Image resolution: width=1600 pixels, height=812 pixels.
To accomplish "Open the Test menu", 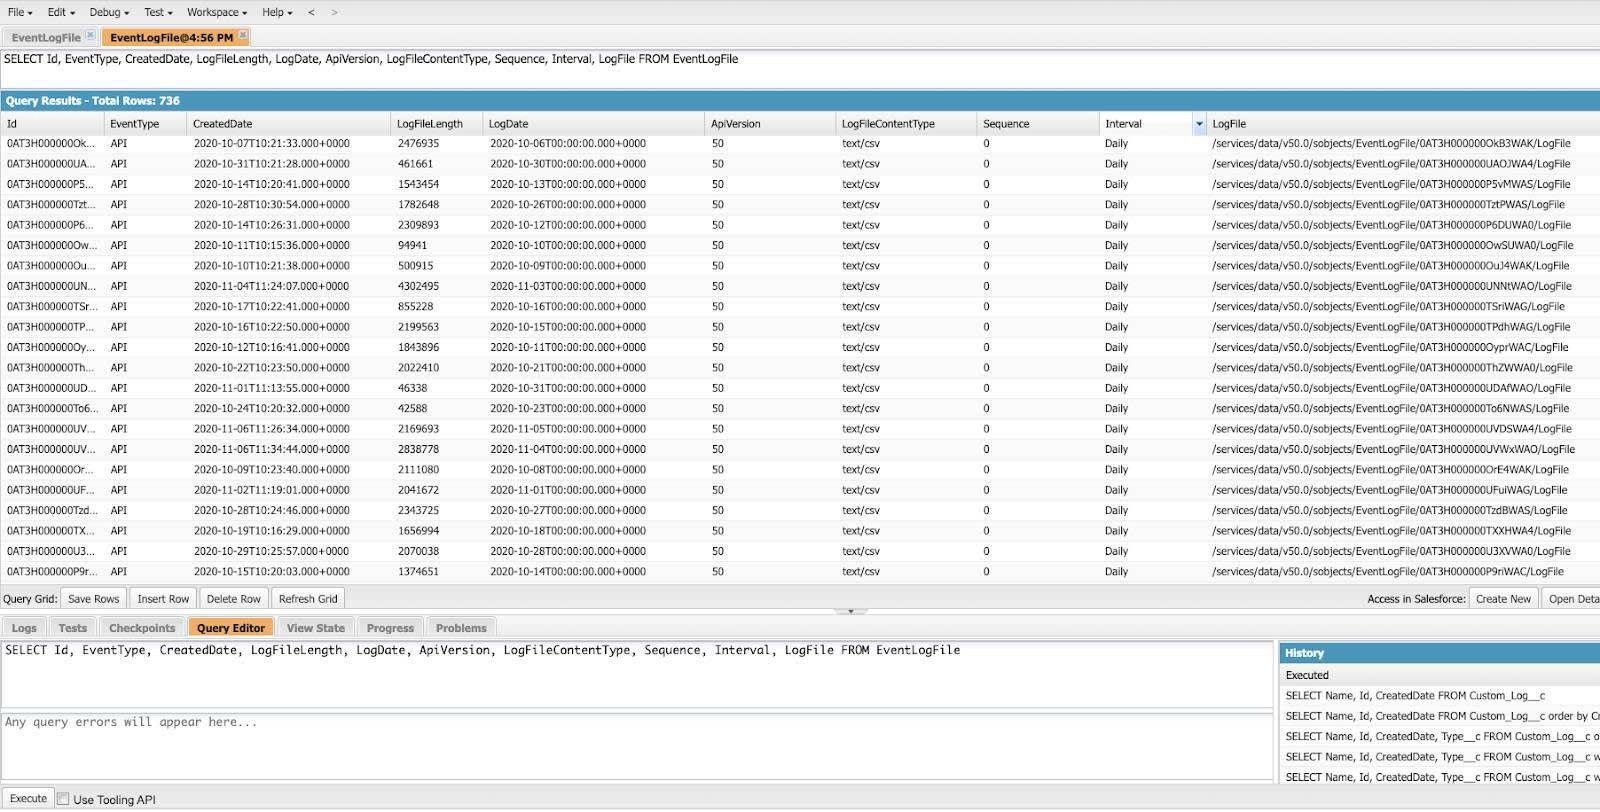I will (158, 12).
